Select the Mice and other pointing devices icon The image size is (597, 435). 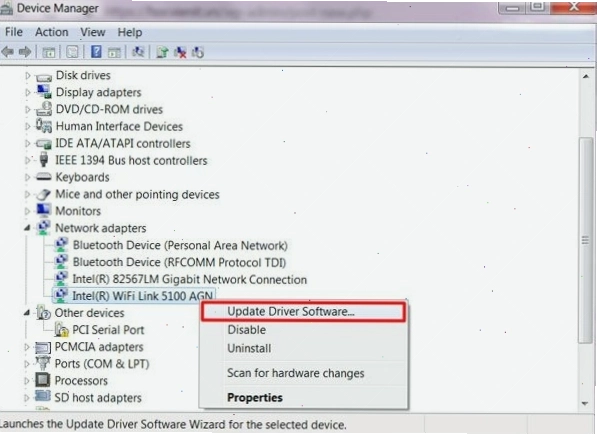pos(44,194)
